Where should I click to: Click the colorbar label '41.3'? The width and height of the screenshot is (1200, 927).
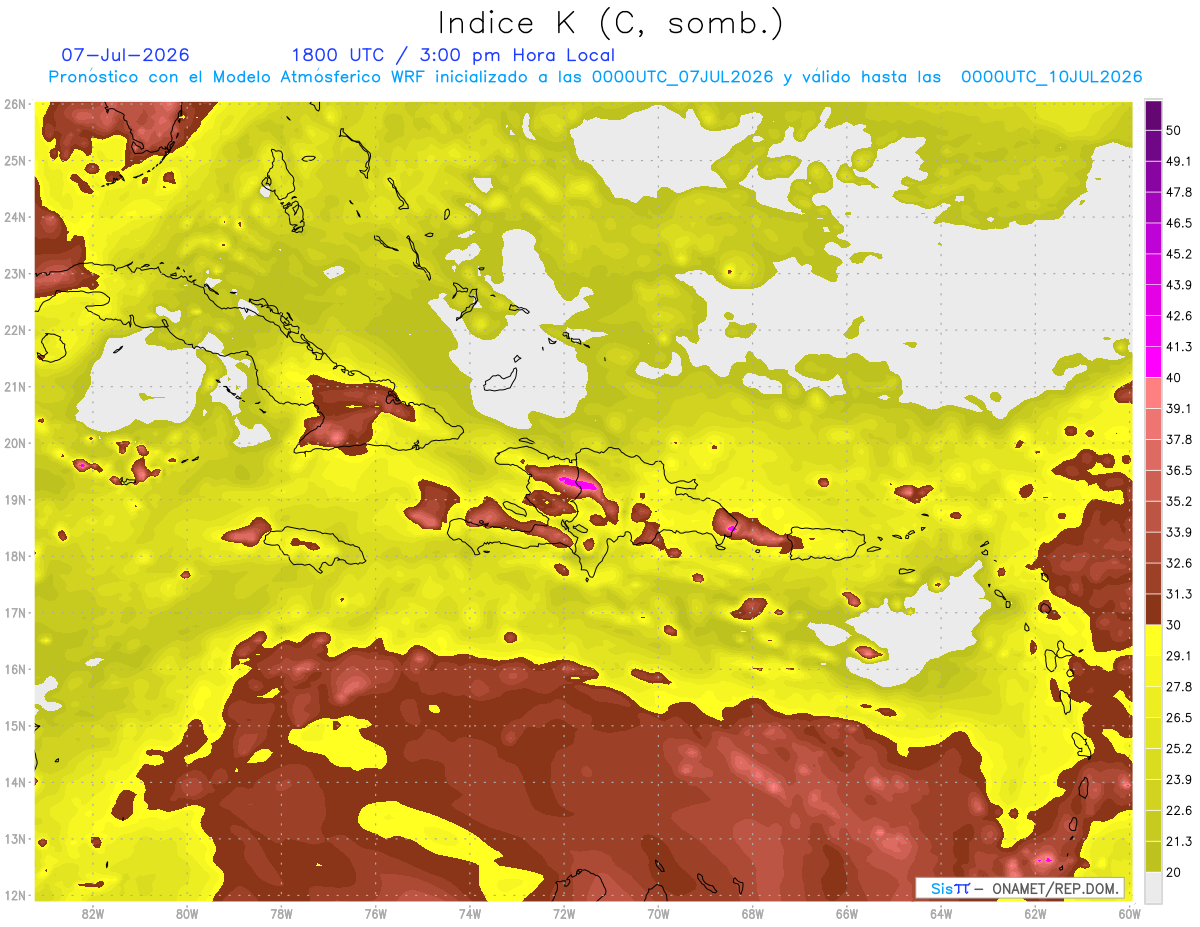pyautogui.click(x=1178, y=347)
